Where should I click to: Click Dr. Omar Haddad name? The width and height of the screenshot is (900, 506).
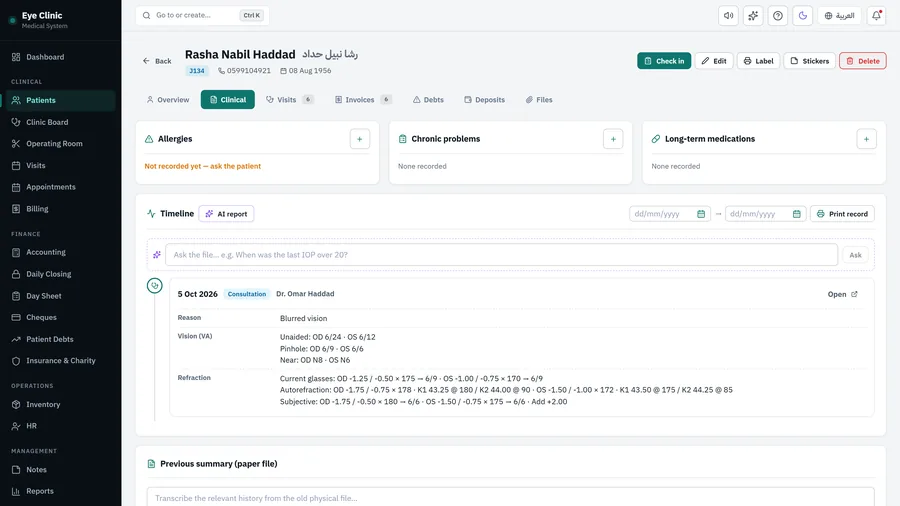[305, 294]
